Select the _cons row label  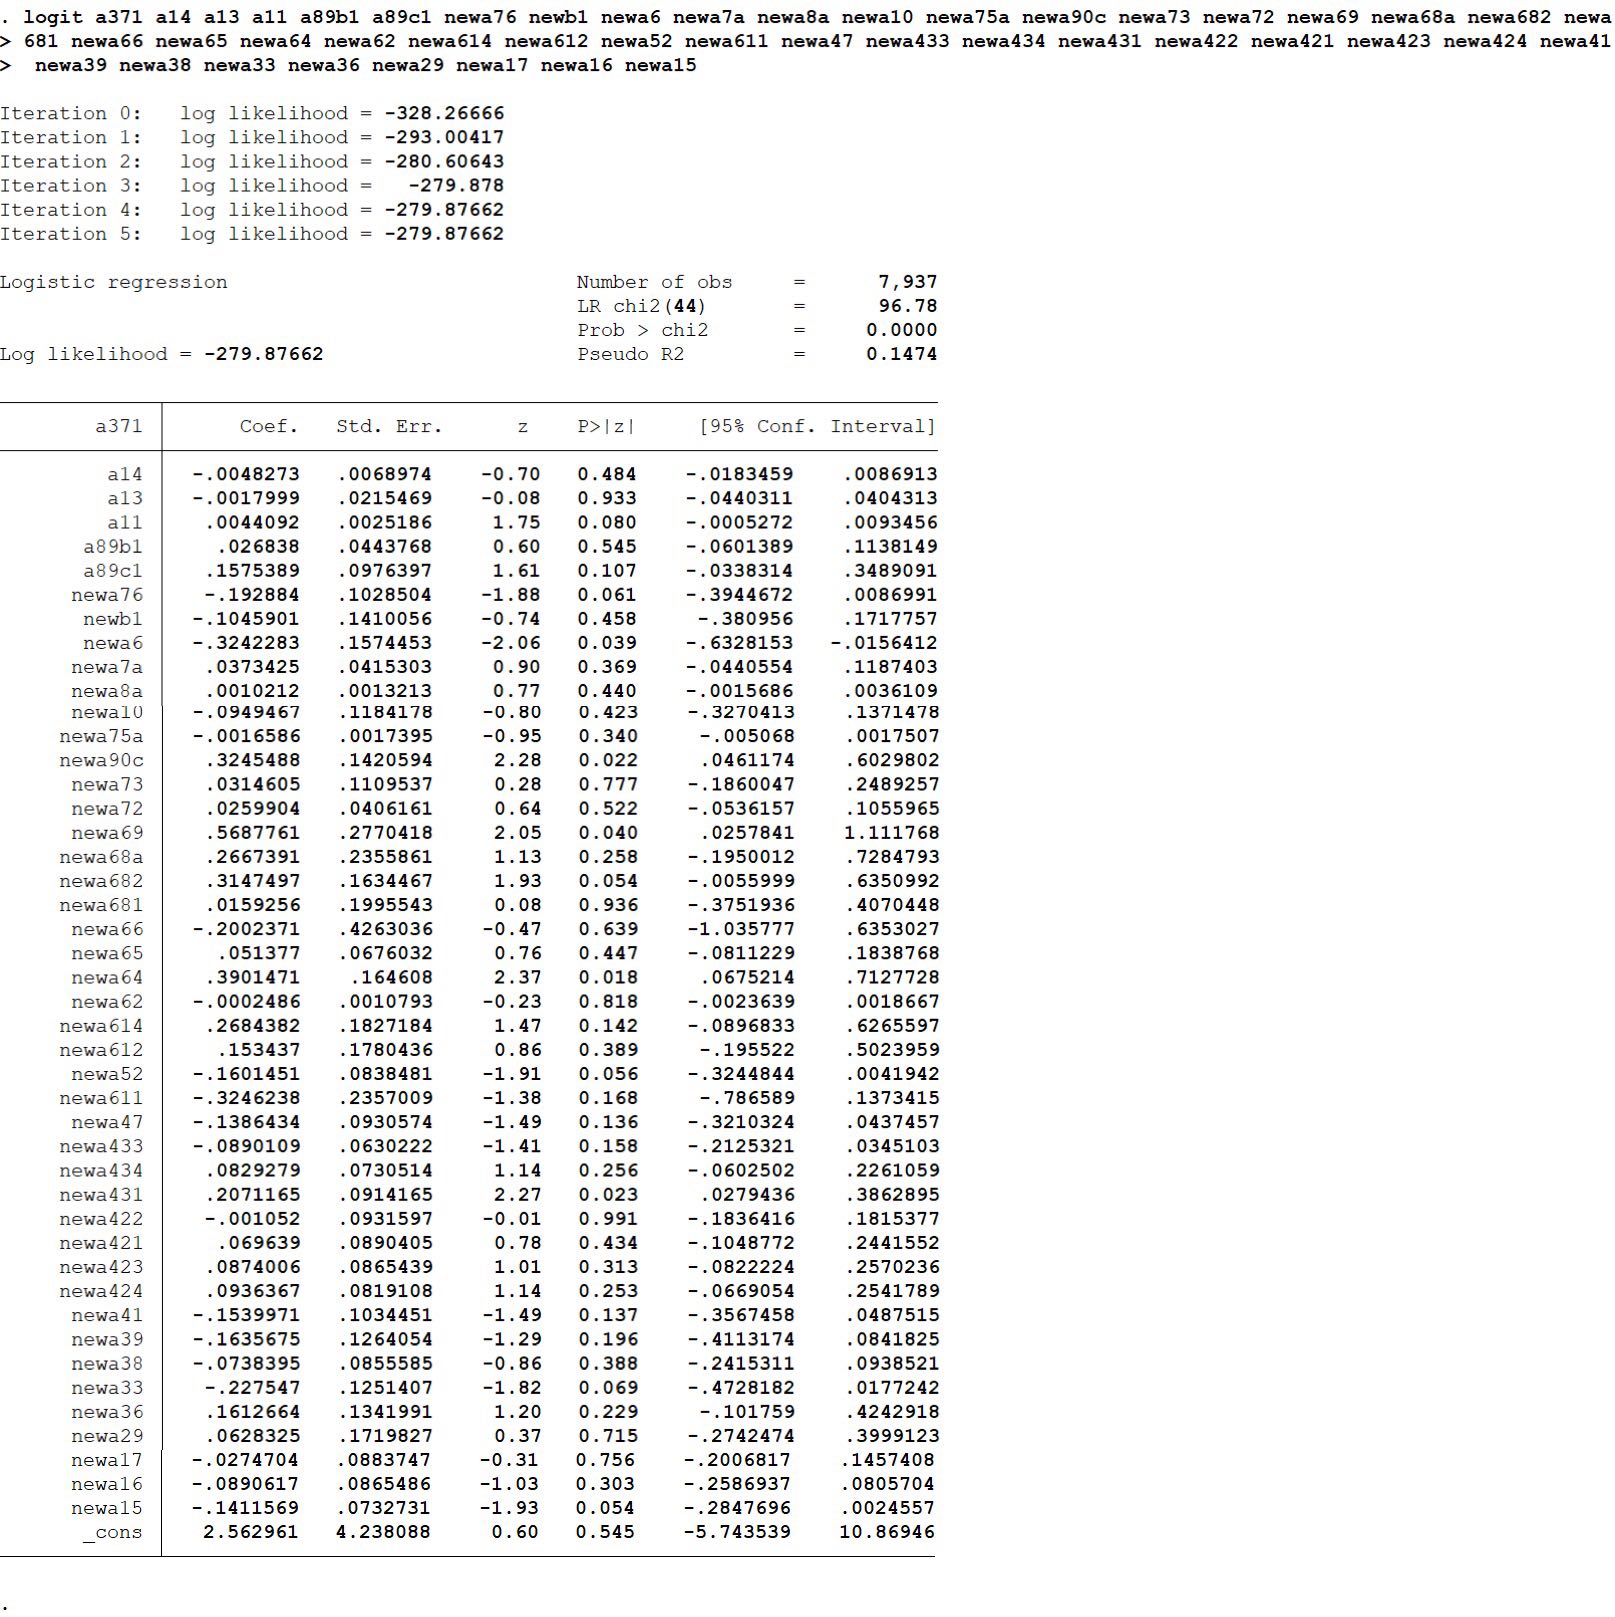112,1532
